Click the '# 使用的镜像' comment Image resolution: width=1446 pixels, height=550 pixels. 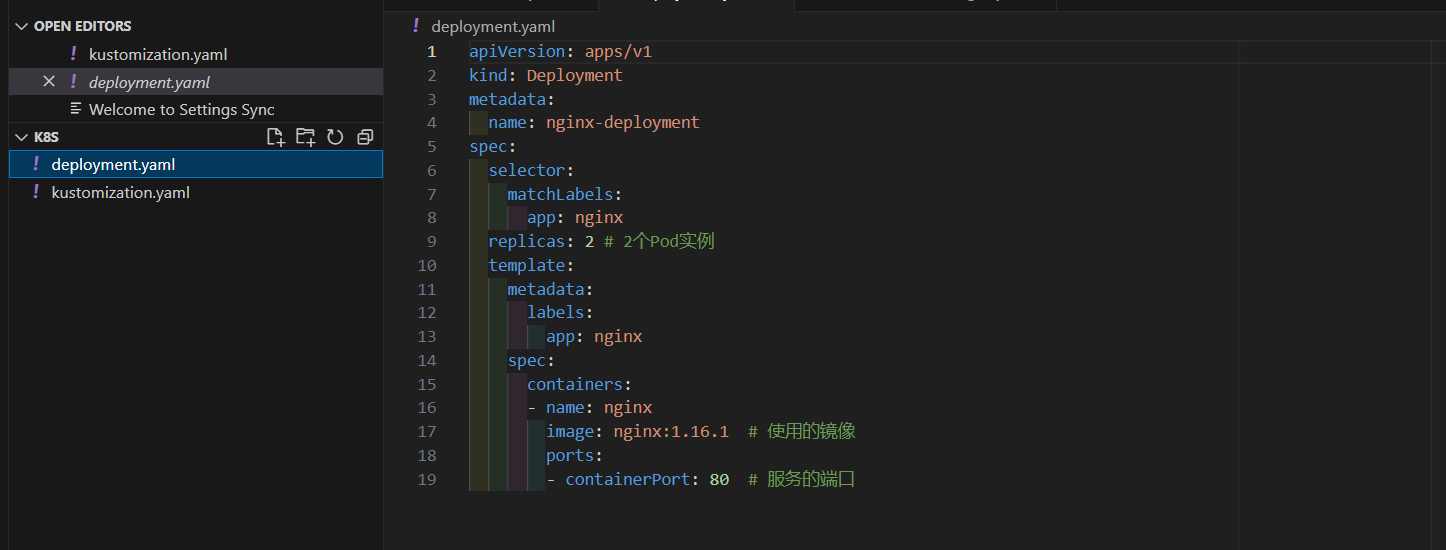click(802, 432)
